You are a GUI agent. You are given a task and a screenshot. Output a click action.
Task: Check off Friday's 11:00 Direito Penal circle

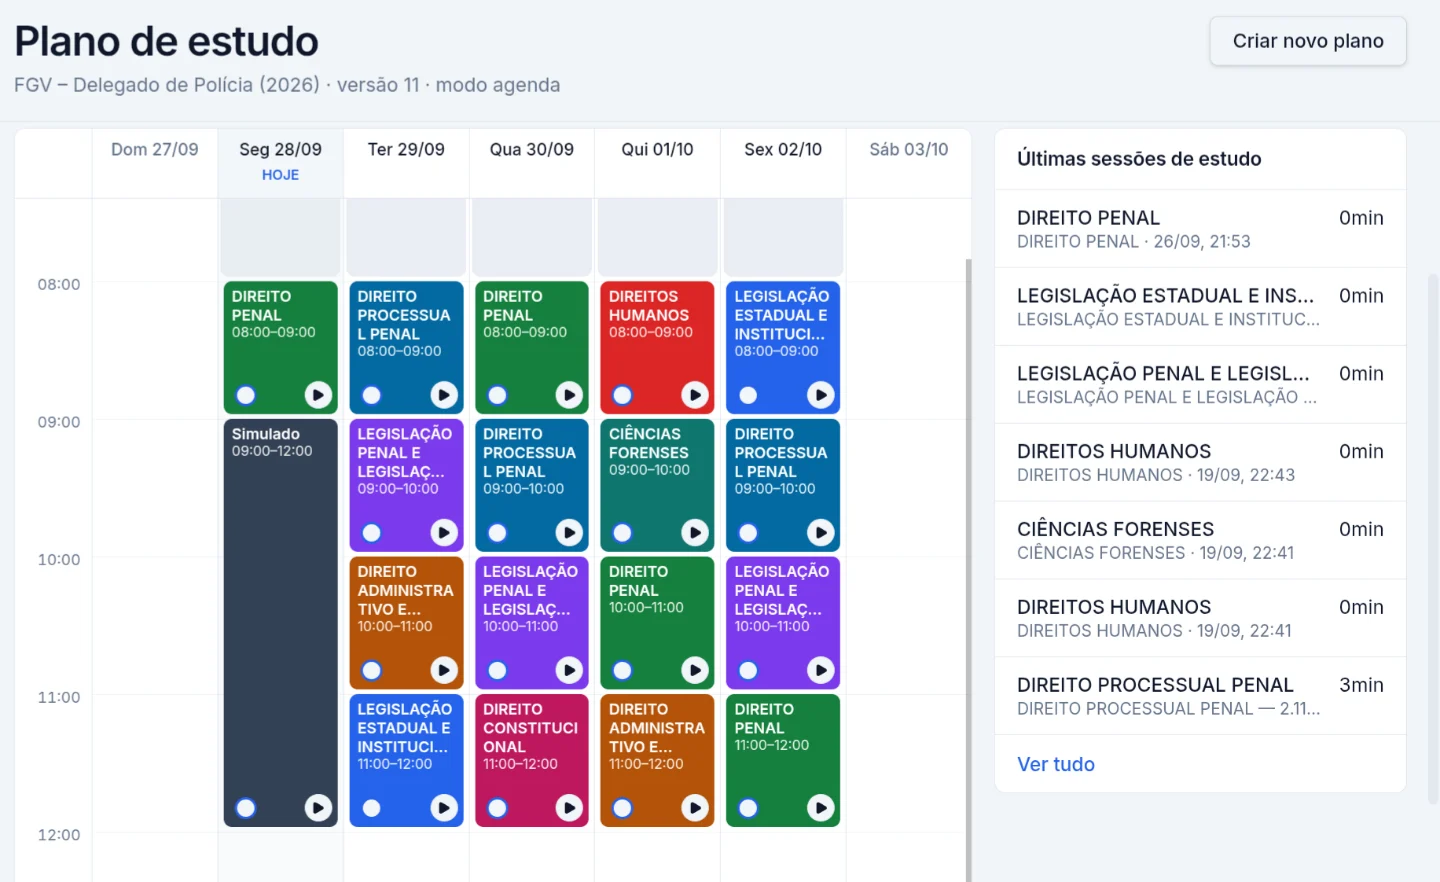(748, 808)
